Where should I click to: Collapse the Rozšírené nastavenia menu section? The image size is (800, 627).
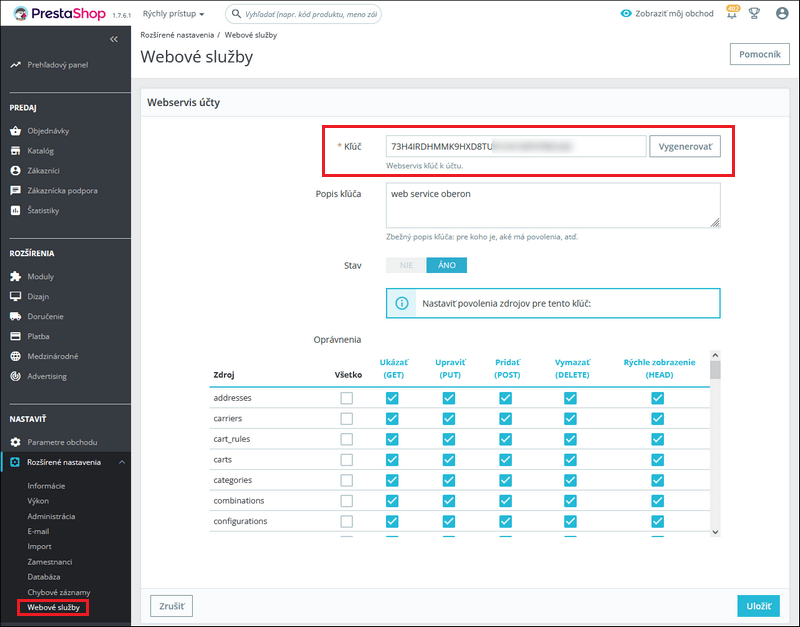tap(121, 462)
